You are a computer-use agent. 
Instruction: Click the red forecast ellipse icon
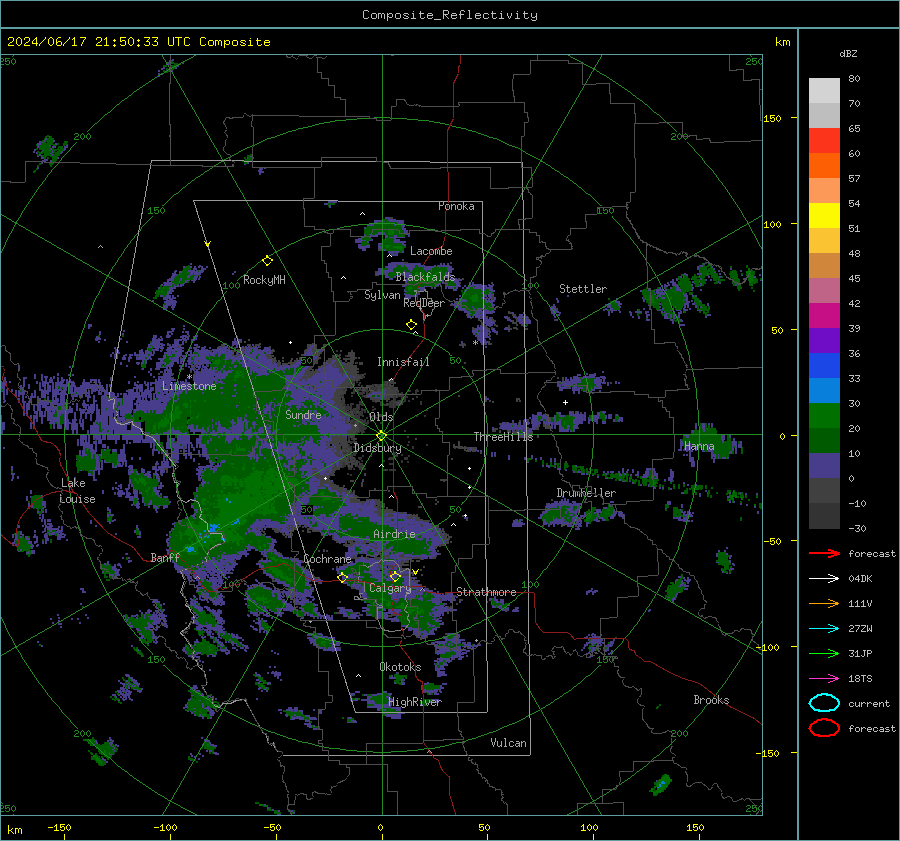[824, 728]
